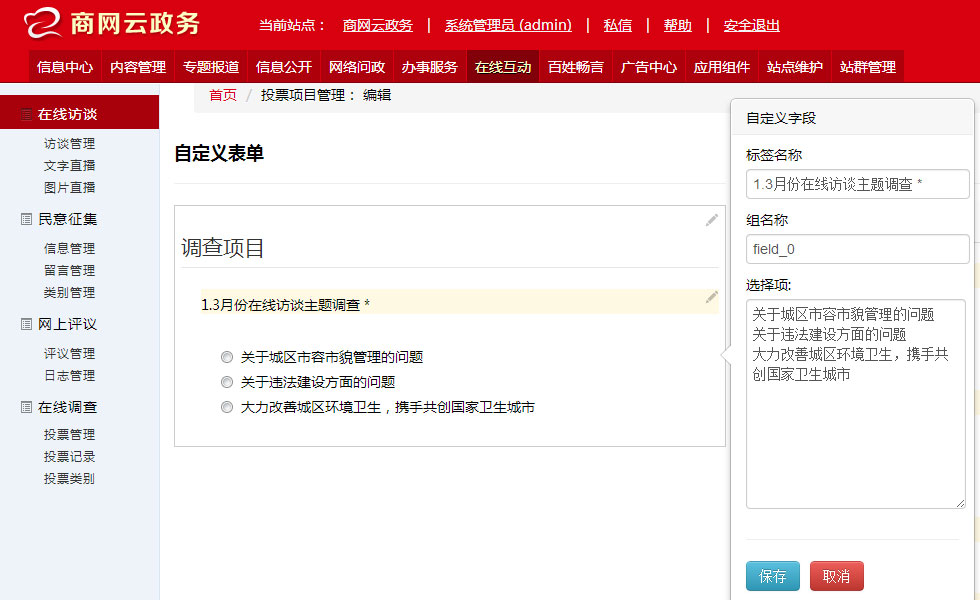Click the 保存 button
Screen dimensions: 980x600
click(x=772, y=576)
